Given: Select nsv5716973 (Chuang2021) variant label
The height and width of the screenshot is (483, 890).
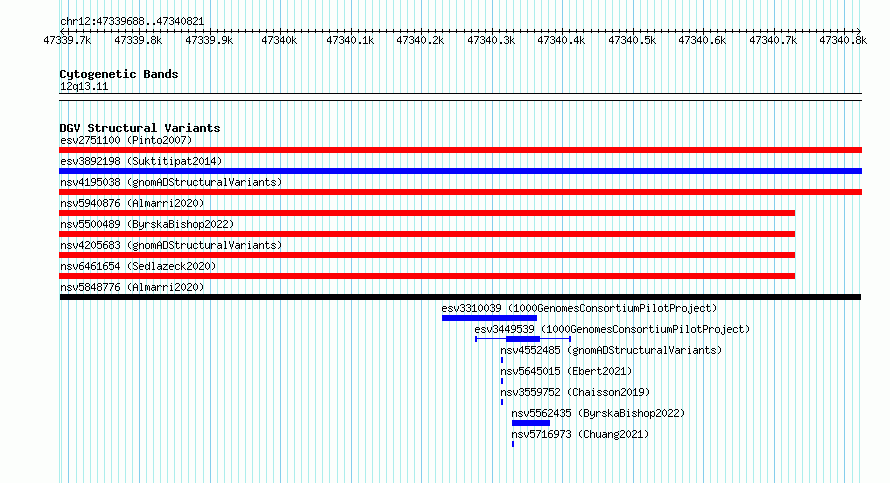Looking at the screenshot, I should pos(580,434).
